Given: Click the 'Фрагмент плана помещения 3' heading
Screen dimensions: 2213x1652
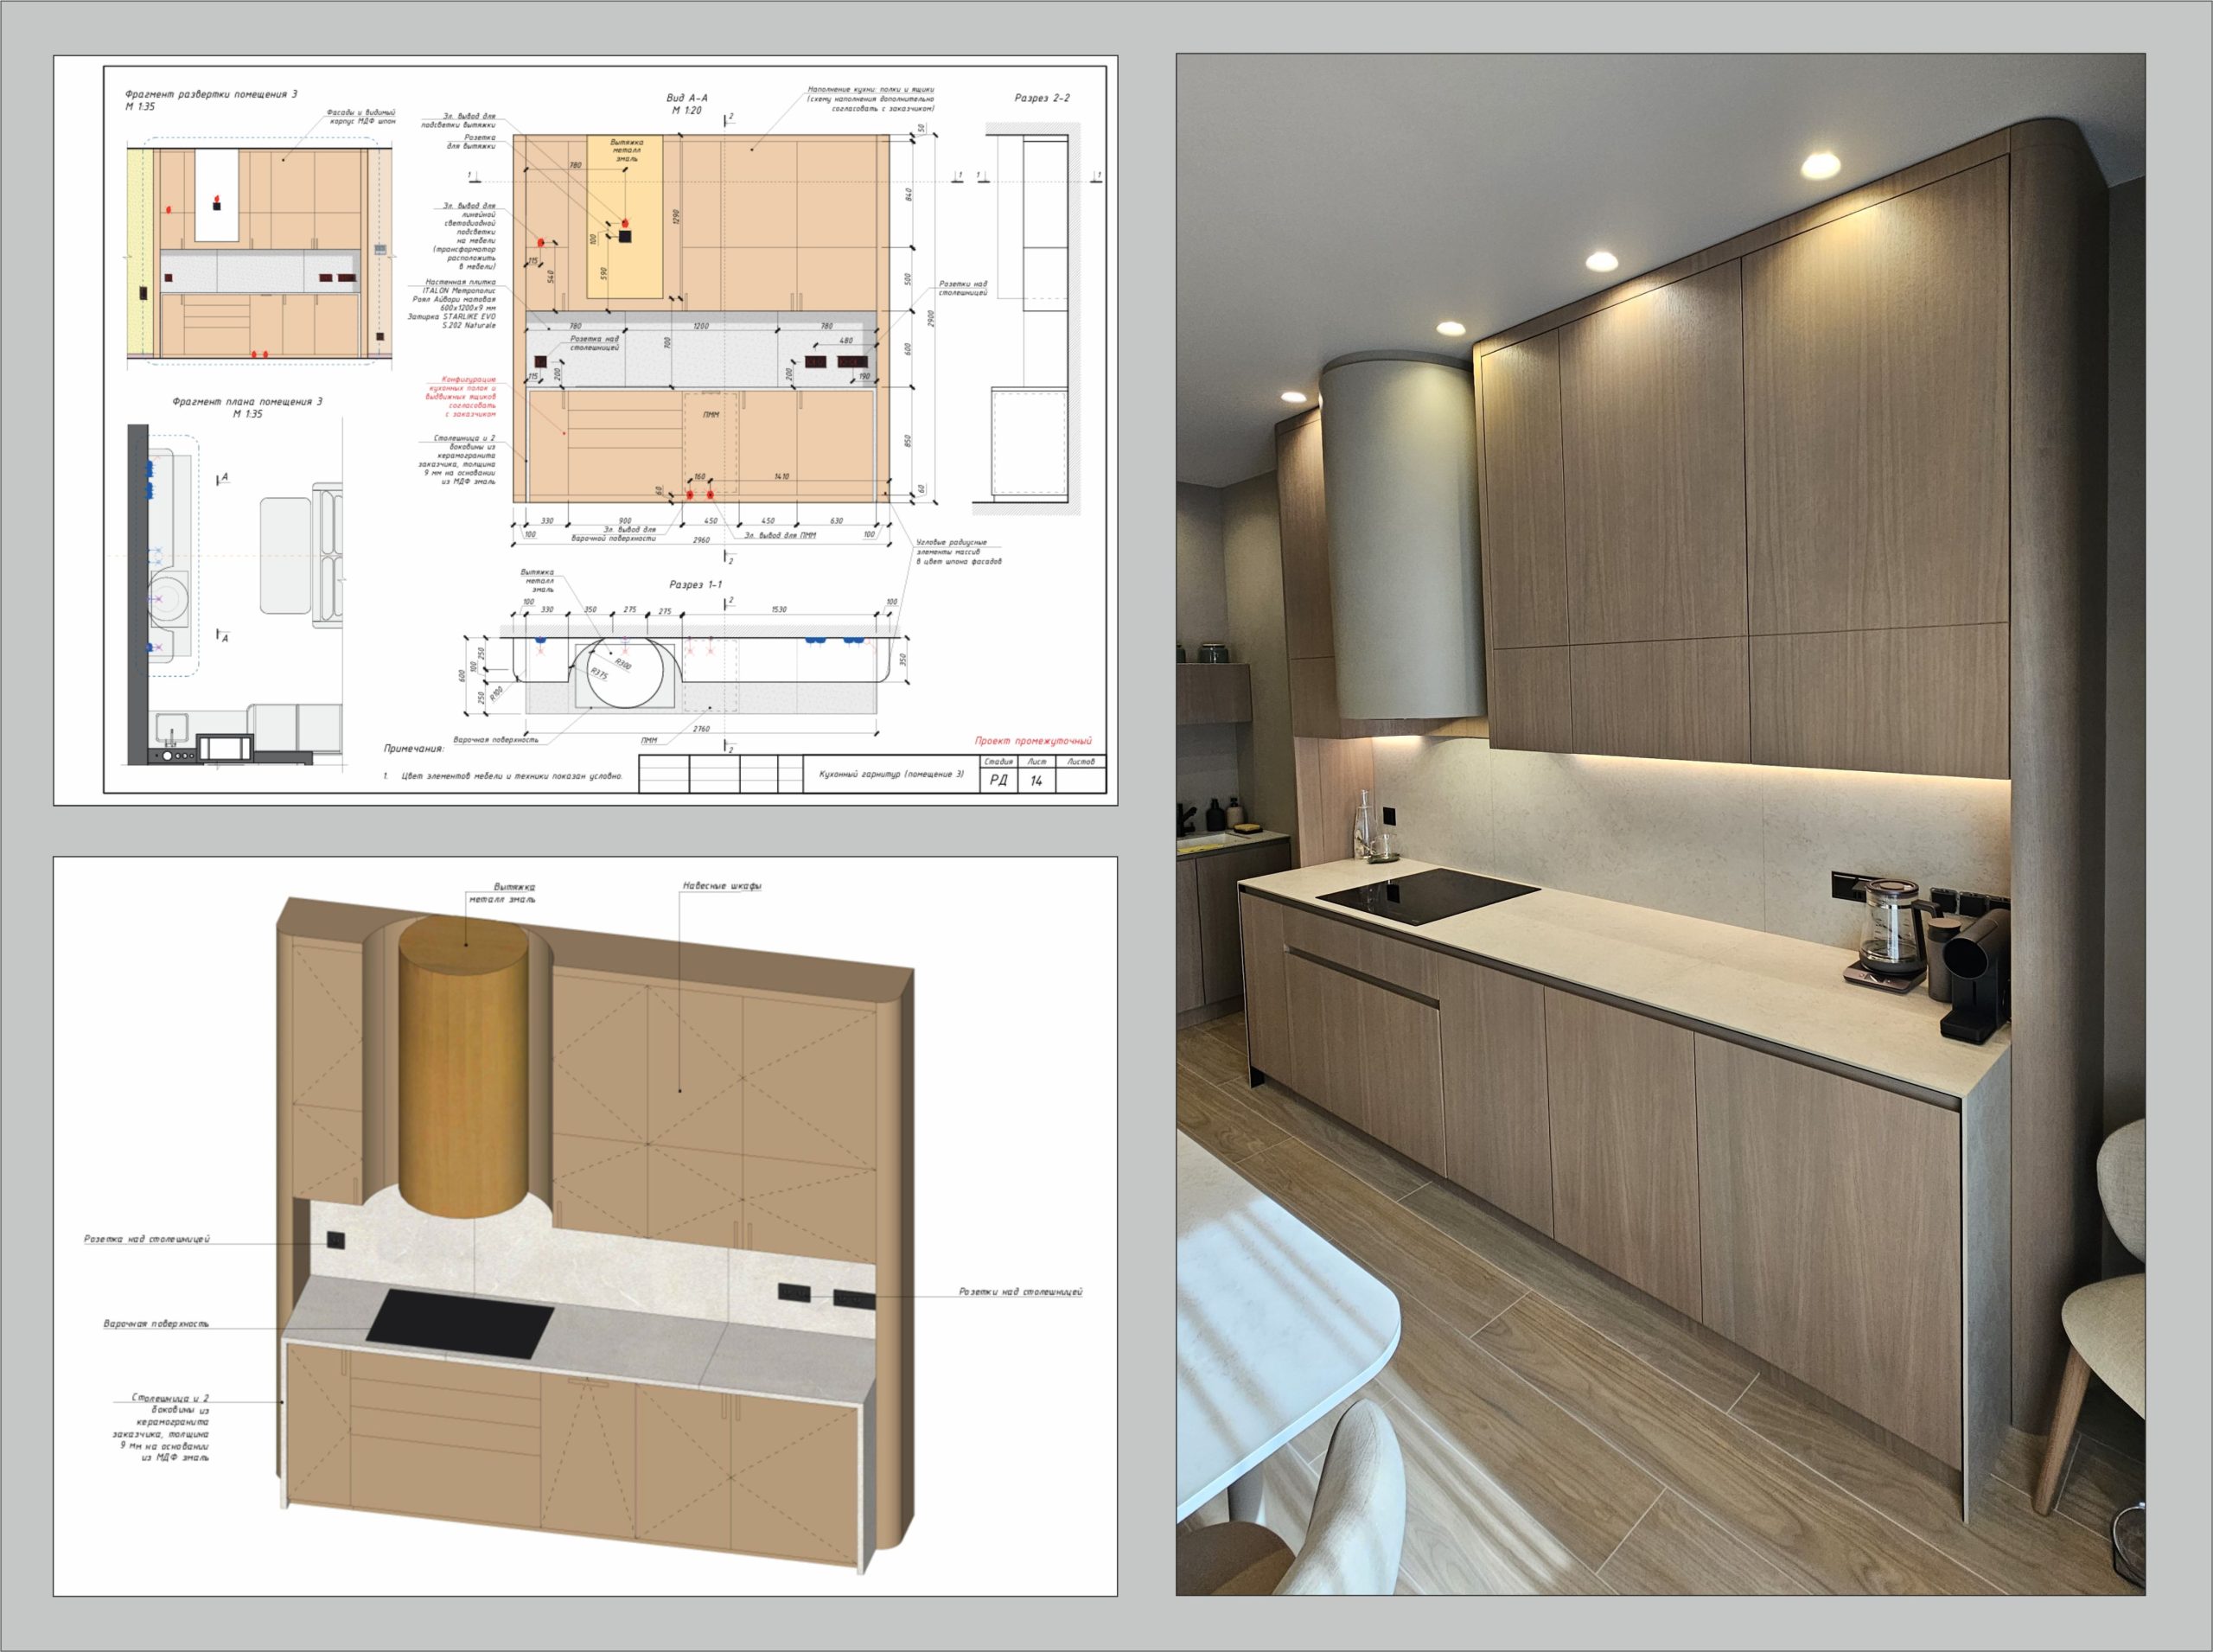Looking at the screenshot, I should click(x=247, y=401).
